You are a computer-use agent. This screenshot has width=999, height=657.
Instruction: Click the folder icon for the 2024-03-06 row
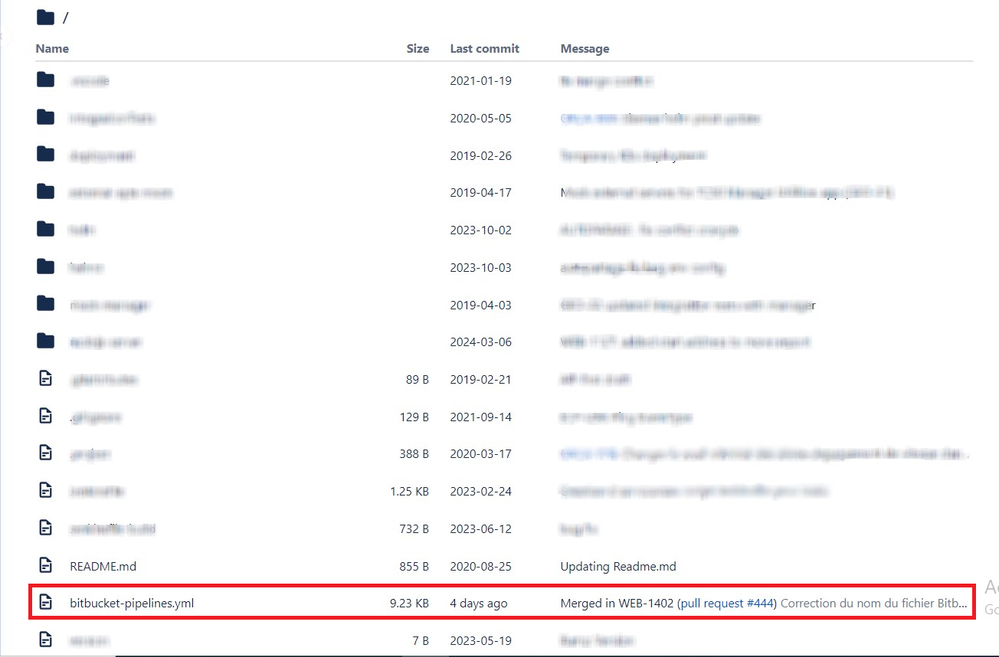pos(46,341)
